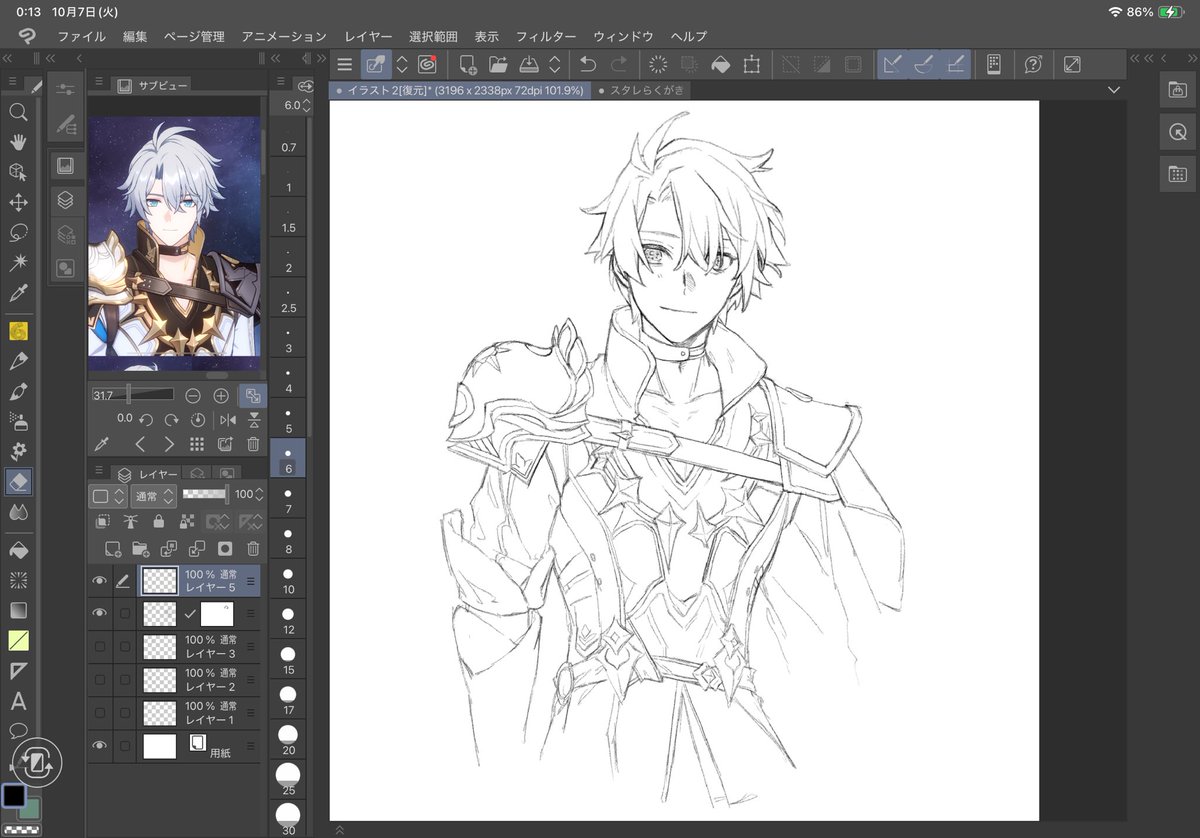Select the Eyedropper tool in toolbar
Screen dimensions: 1200x838
point(18,293)
